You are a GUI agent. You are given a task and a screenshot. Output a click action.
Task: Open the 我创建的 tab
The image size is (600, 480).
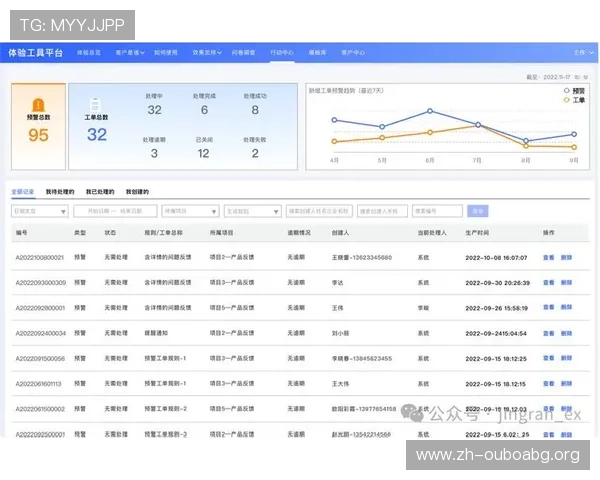[x=137, y=190]
